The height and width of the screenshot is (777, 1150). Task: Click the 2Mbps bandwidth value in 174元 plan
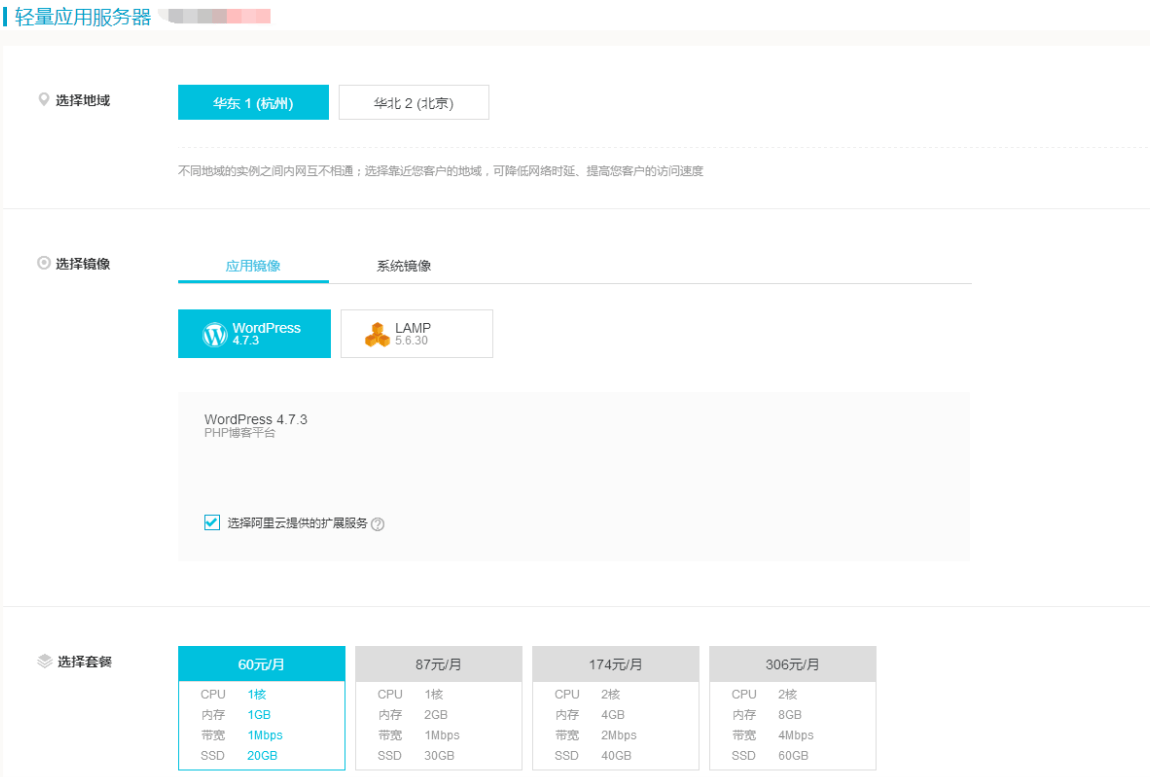tap(619, 735)
